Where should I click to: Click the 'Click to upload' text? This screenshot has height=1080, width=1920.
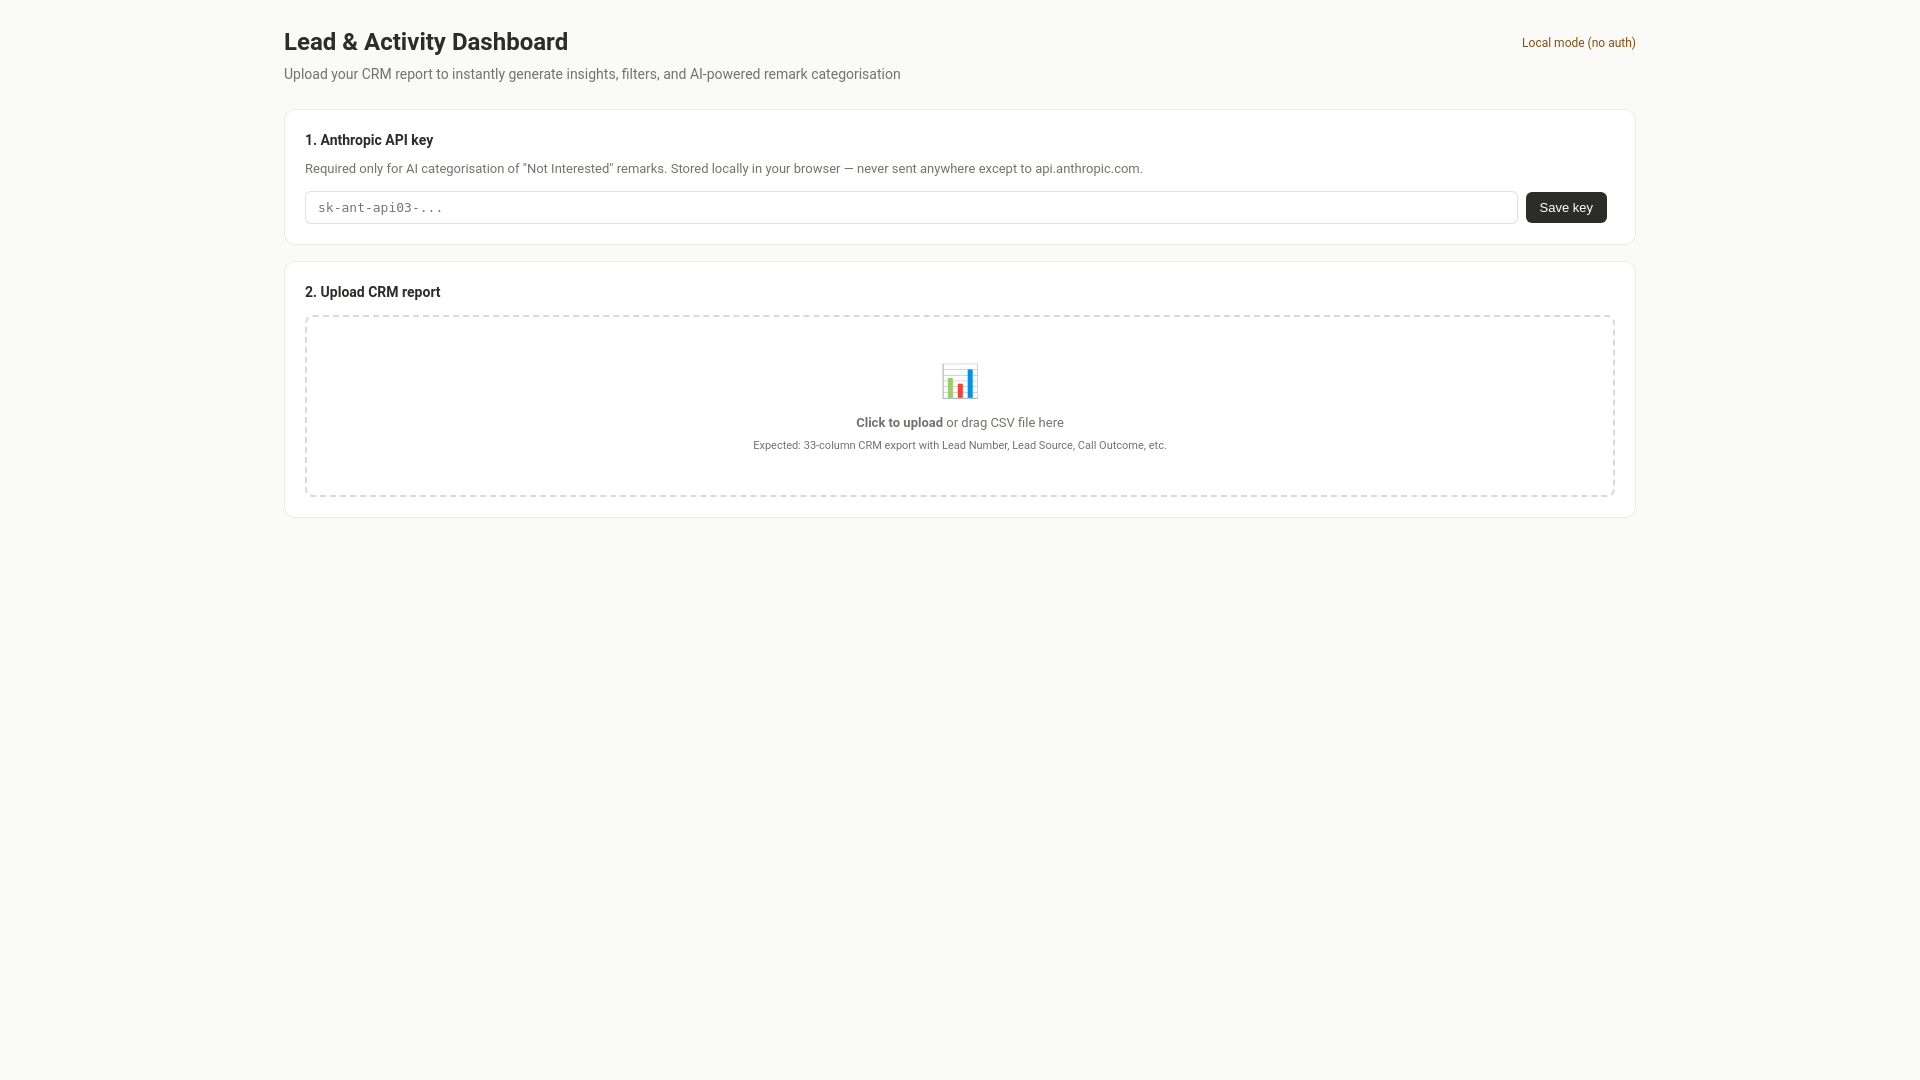tap(899, 423)
